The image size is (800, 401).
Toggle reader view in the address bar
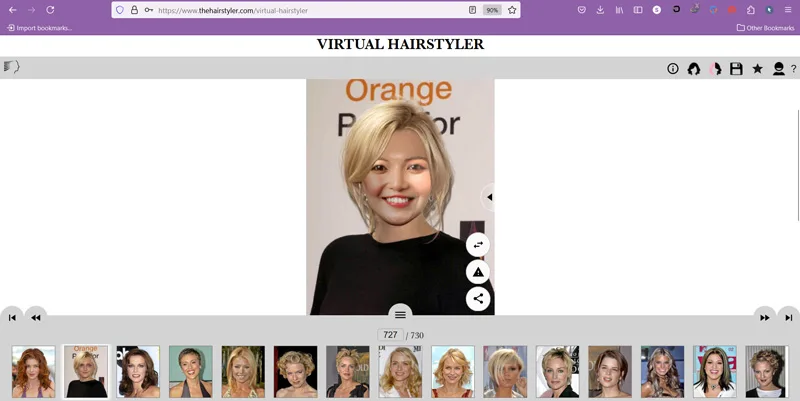point(472,10)
